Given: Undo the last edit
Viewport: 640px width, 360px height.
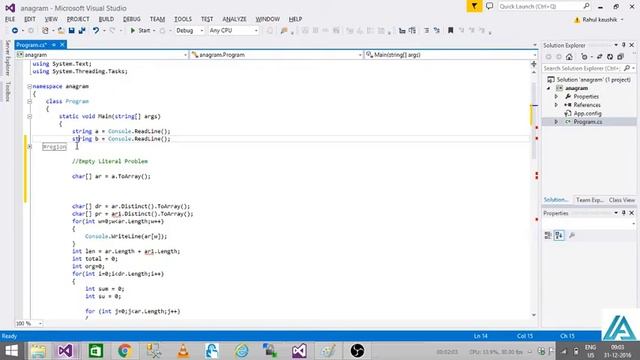Looking at the screenshot, I should tap(96, 31).
